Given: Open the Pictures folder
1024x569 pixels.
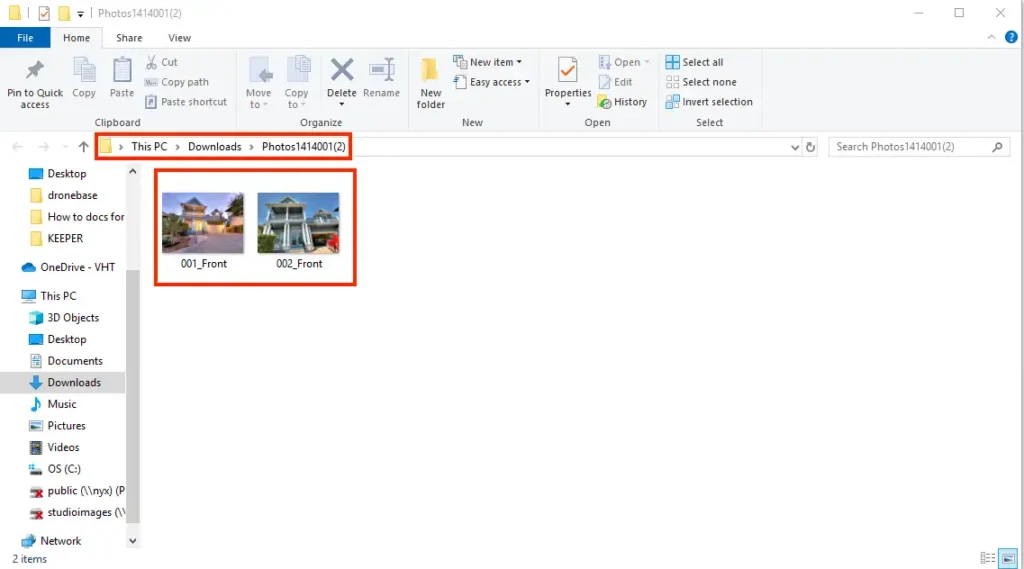Looking at the screenshot, I should pyautogui.click(x=66, y=425).
